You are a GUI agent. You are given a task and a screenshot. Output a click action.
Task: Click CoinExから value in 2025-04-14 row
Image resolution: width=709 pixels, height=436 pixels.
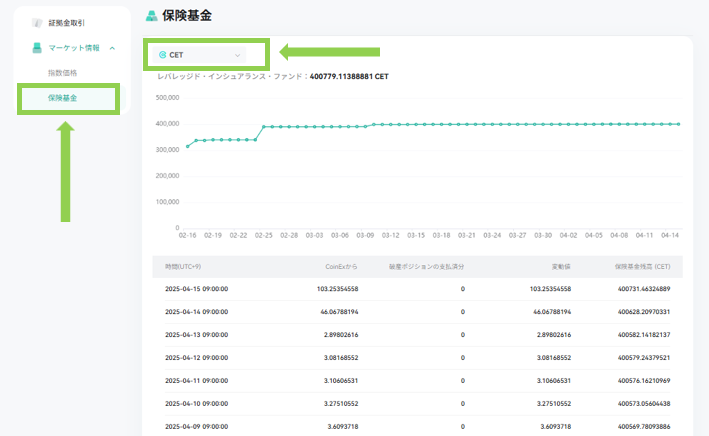click(x=339, y=312)
